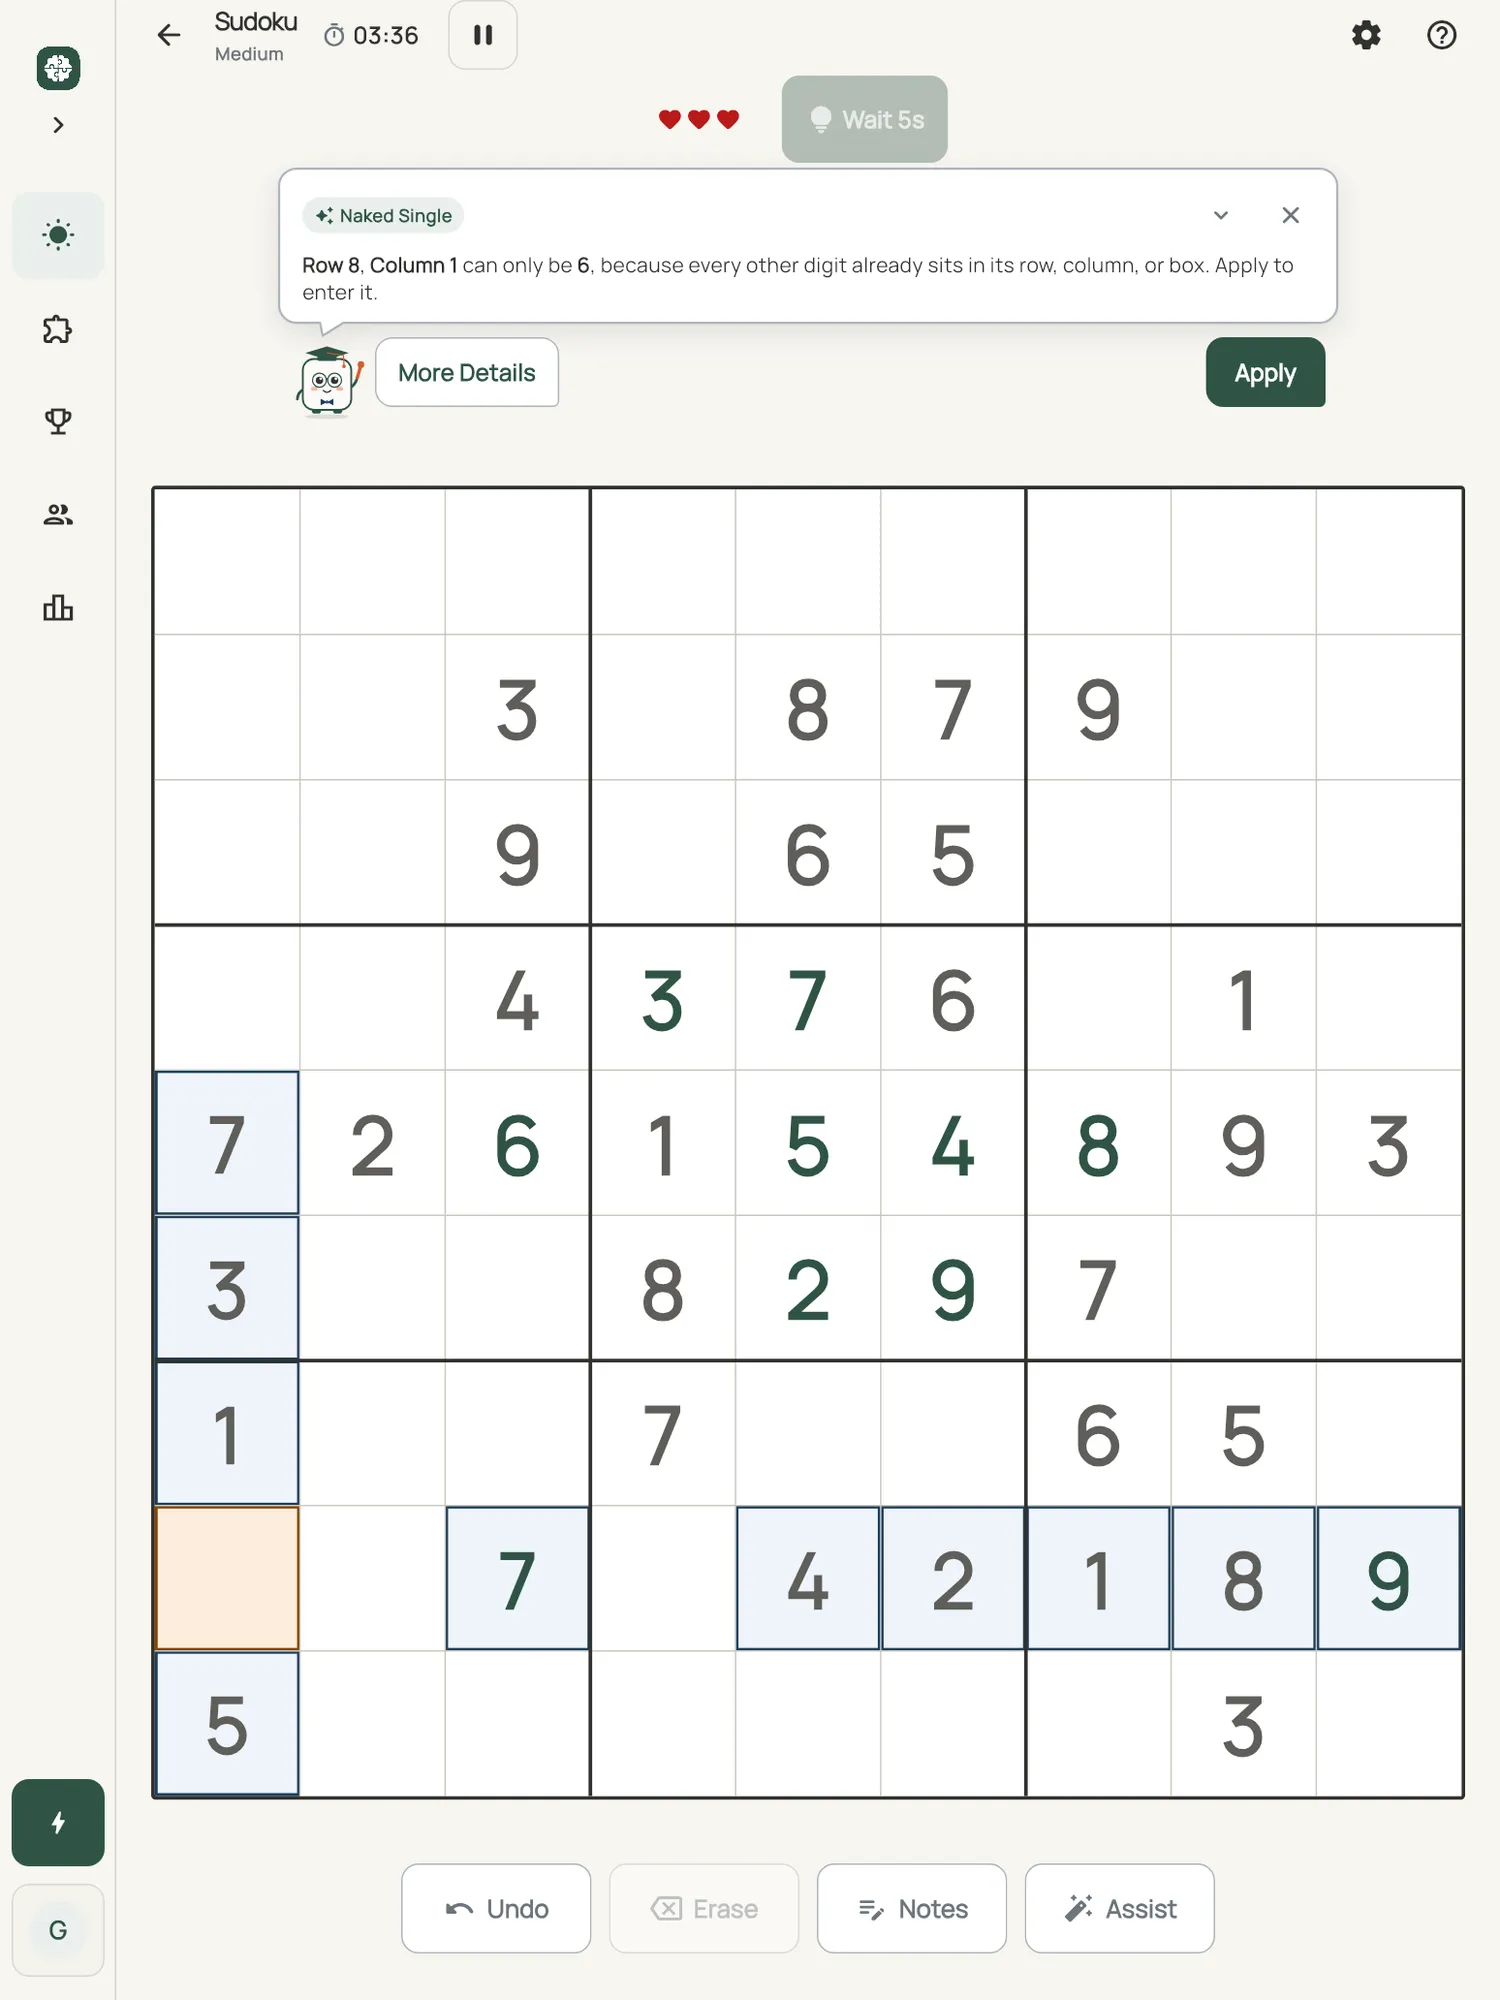Click the three hearts lives indicator
Screen dimensions: 1500x2000
tap(699, 120)
